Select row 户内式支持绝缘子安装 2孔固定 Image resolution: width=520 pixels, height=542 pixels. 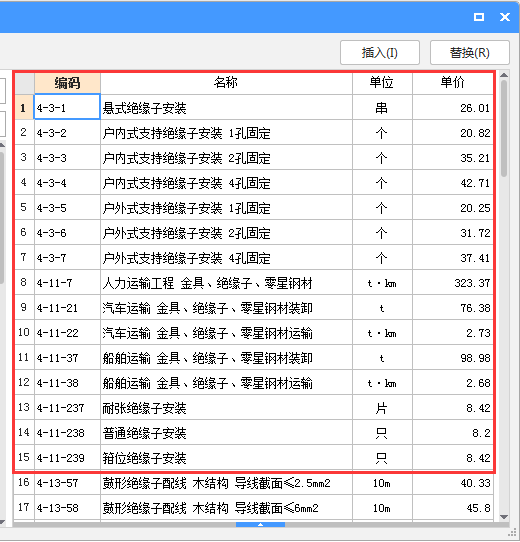(254, 158)
